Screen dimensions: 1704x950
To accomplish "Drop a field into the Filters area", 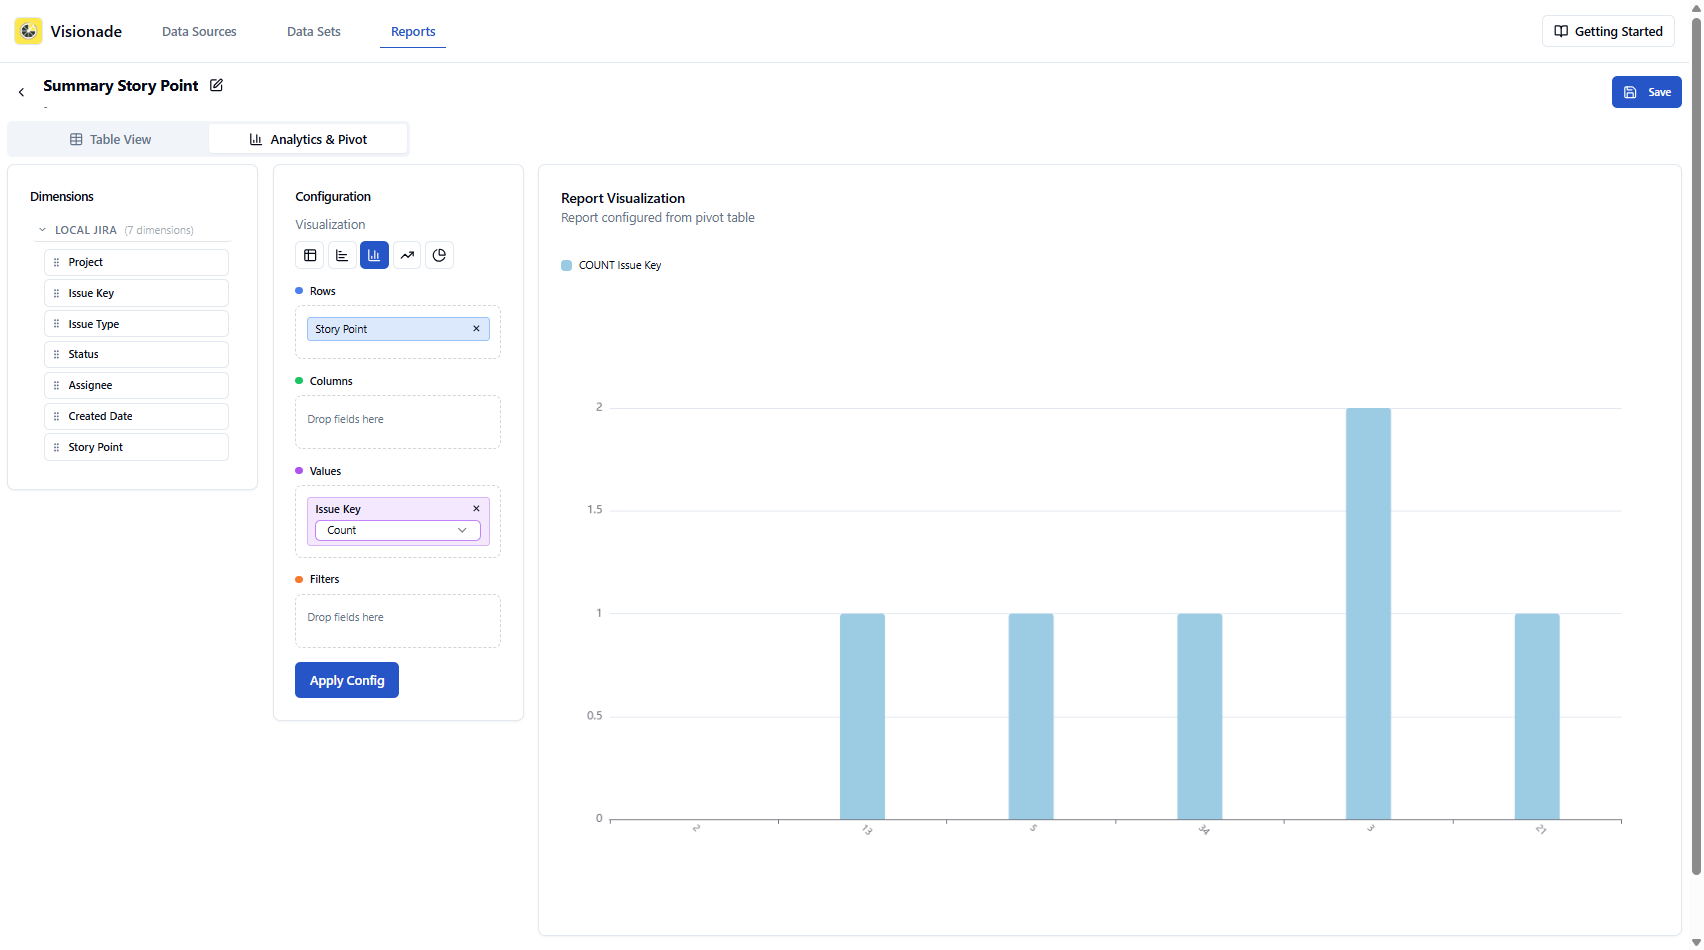I will [397, 620].
